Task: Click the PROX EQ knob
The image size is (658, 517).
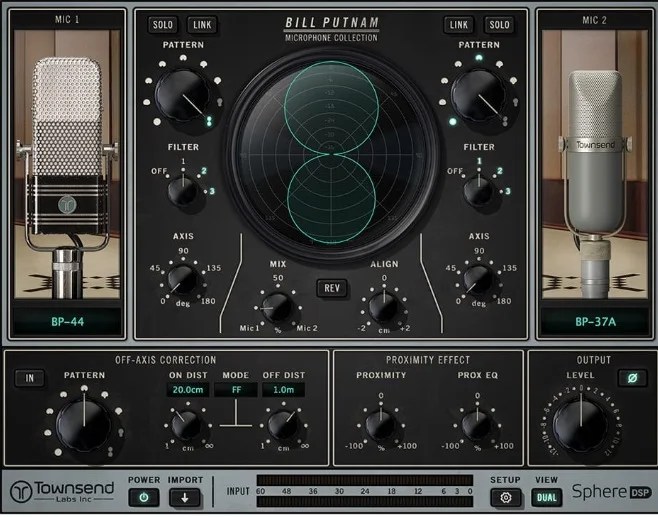Action: click(477, 426)
